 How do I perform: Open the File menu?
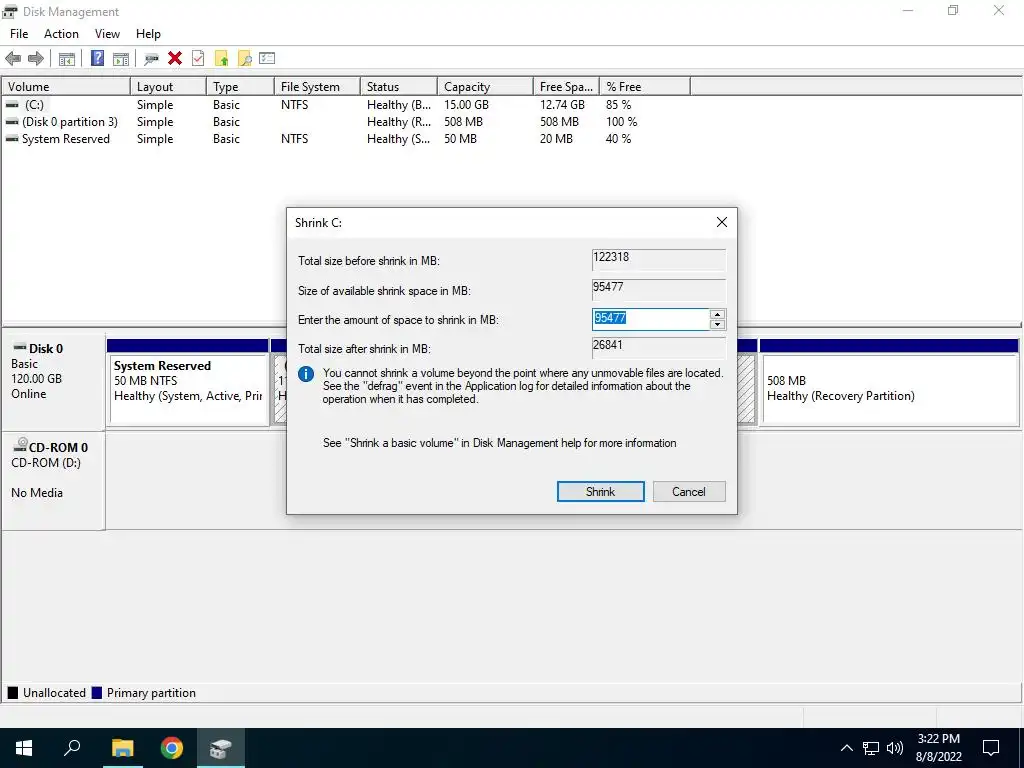(x=19, y=34)
